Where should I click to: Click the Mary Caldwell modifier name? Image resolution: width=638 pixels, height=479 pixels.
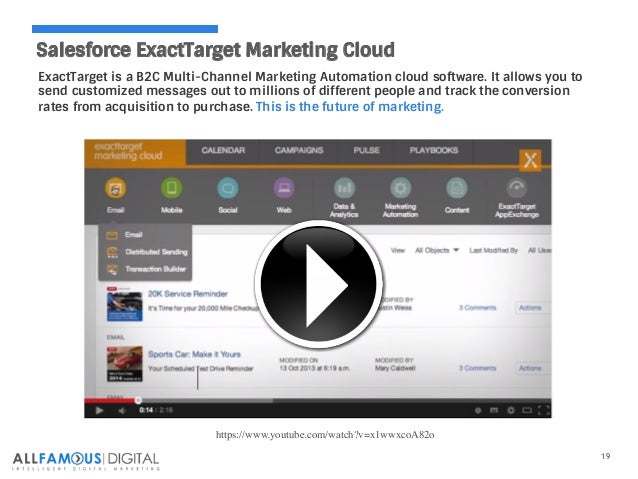[395, 368]
